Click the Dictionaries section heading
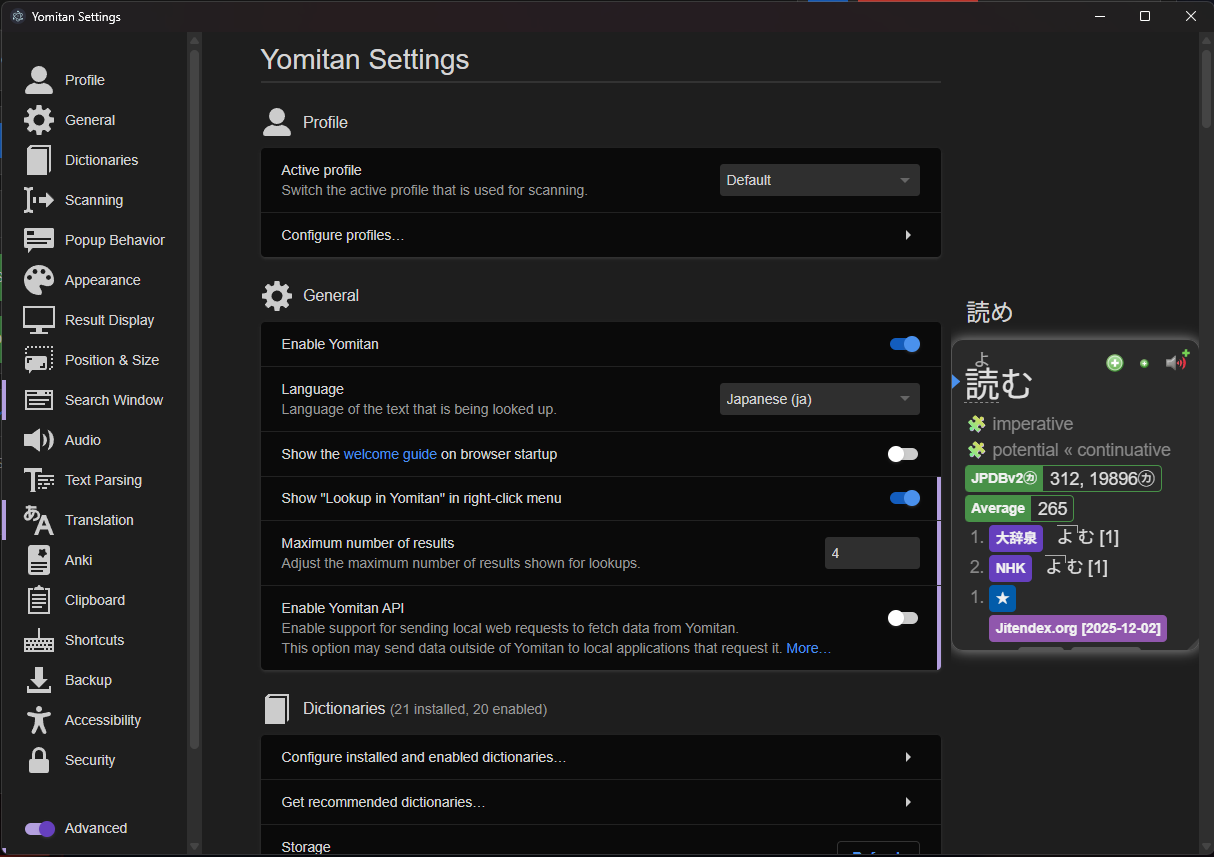Screen dimensions: 1214x857 [x=344, y=708]
